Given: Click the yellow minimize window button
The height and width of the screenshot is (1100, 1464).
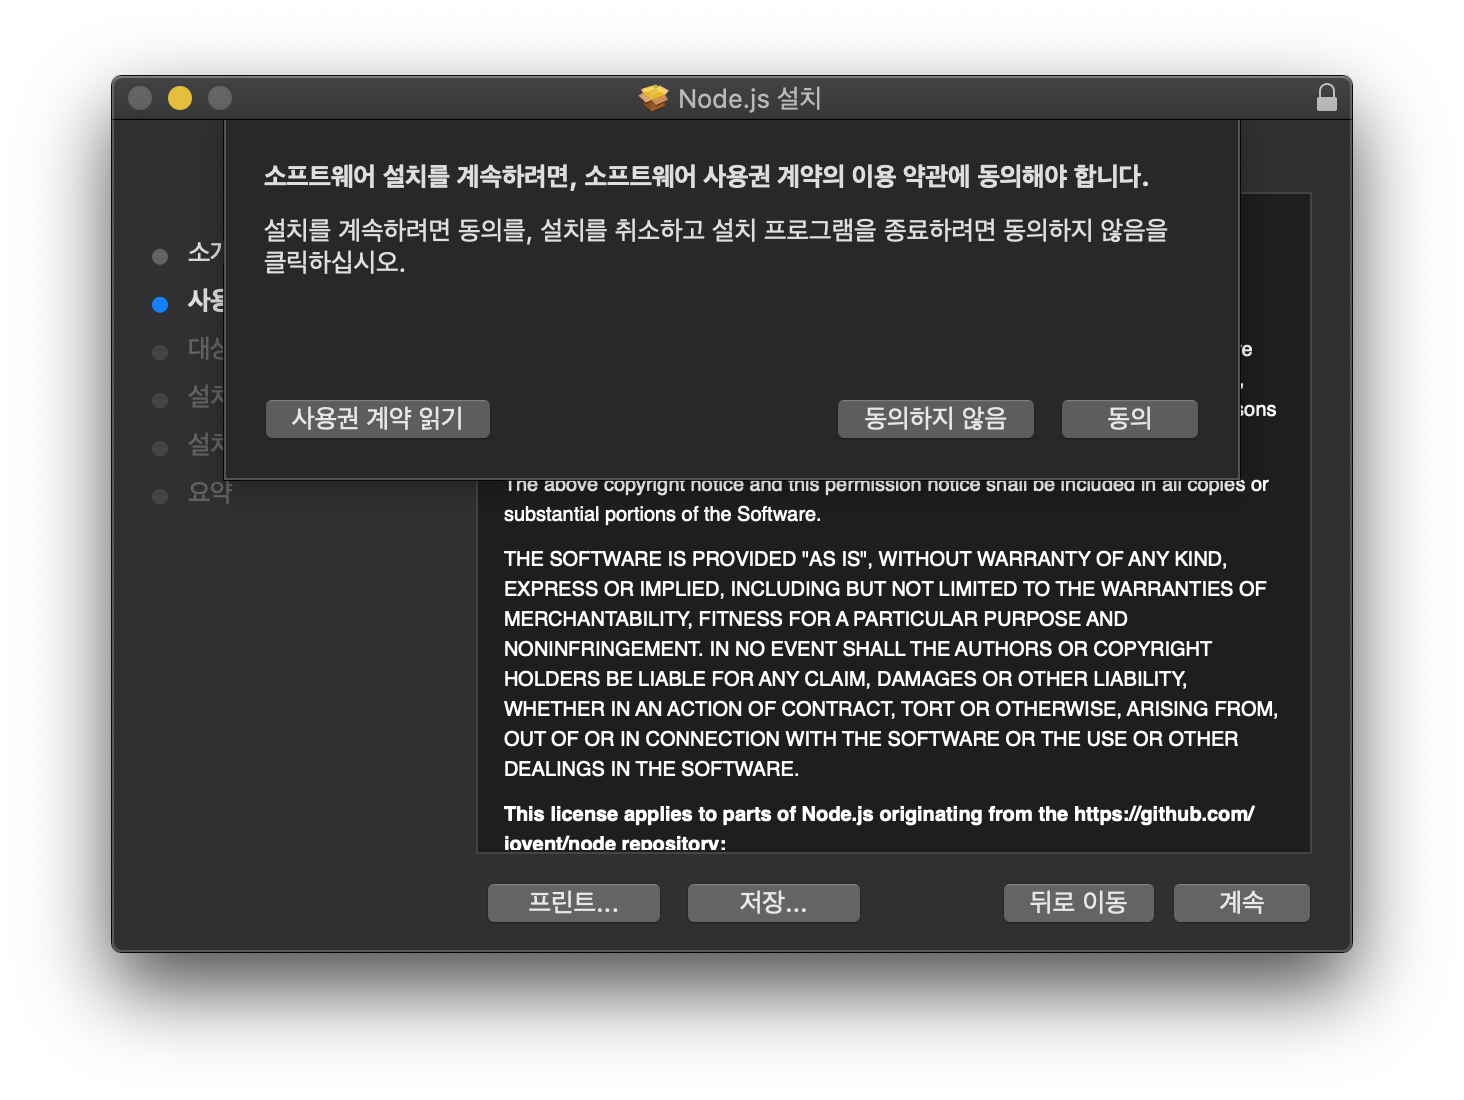Looking at the screenshot, I should (x=180, y=98).
